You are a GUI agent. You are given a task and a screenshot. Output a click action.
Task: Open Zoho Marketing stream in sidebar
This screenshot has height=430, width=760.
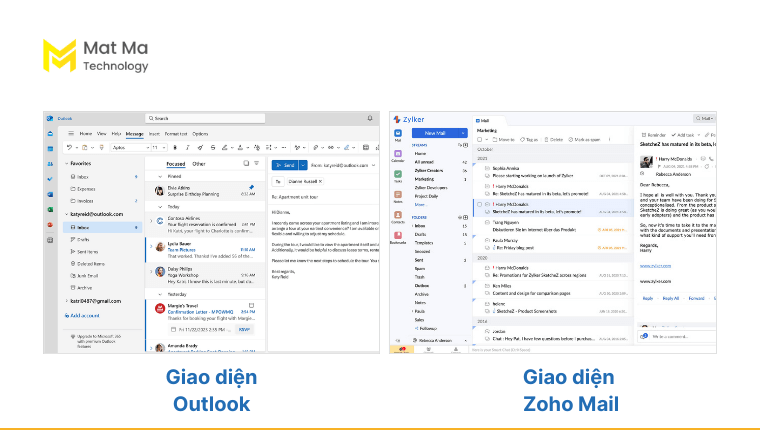click(424, 179)
